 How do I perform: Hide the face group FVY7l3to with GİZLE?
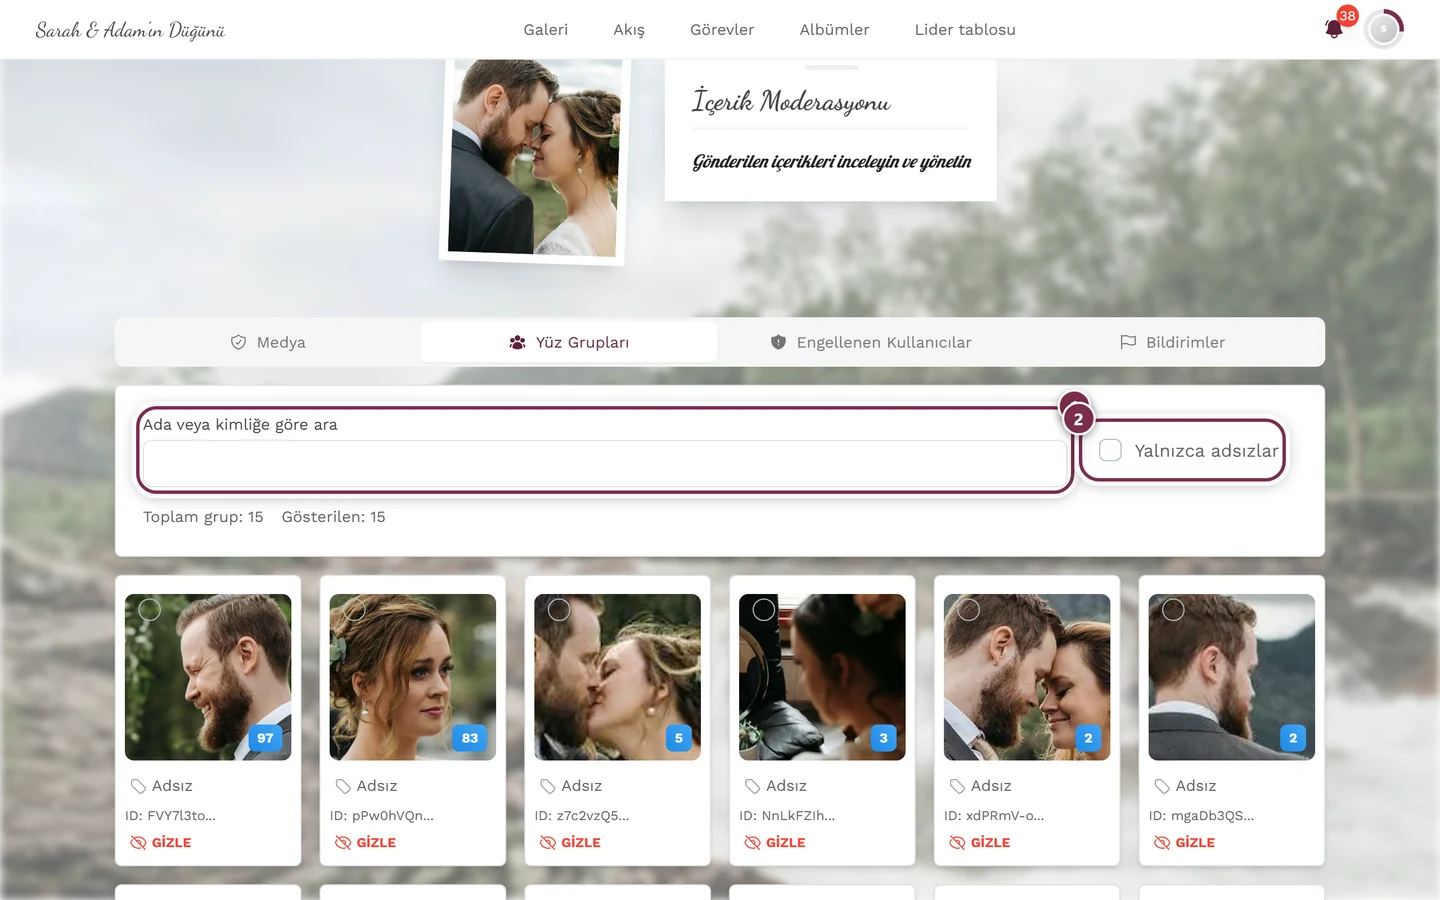(x=161, y=842)
